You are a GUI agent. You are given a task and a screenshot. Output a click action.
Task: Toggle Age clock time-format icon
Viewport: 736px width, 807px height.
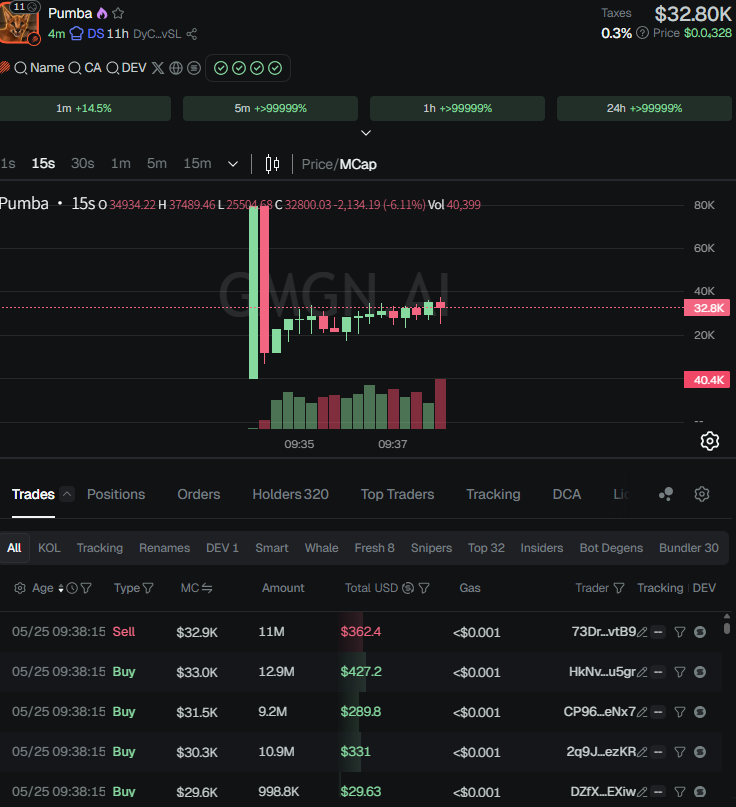(72, 588)
